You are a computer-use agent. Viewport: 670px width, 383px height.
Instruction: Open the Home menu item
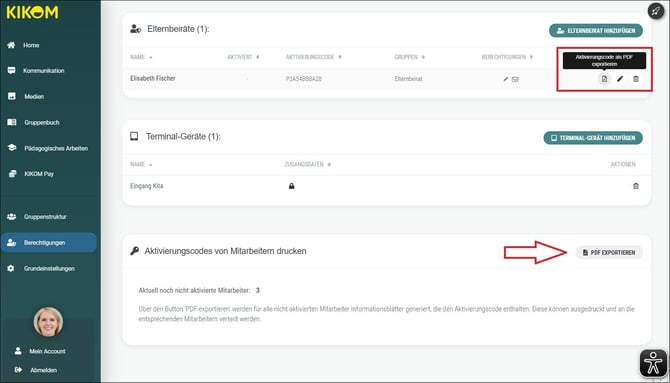point(31,45)
